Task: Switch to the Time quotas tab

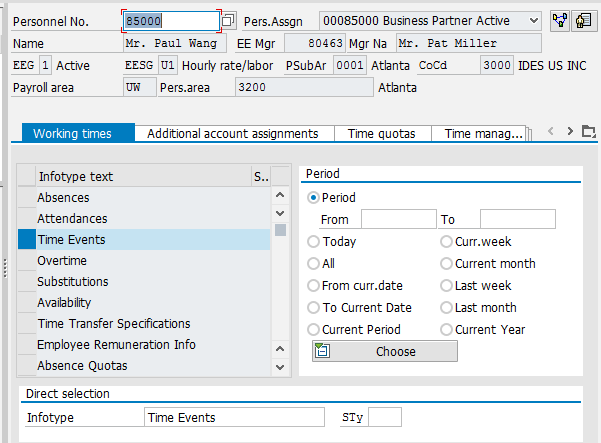Action: click(383, 133)
